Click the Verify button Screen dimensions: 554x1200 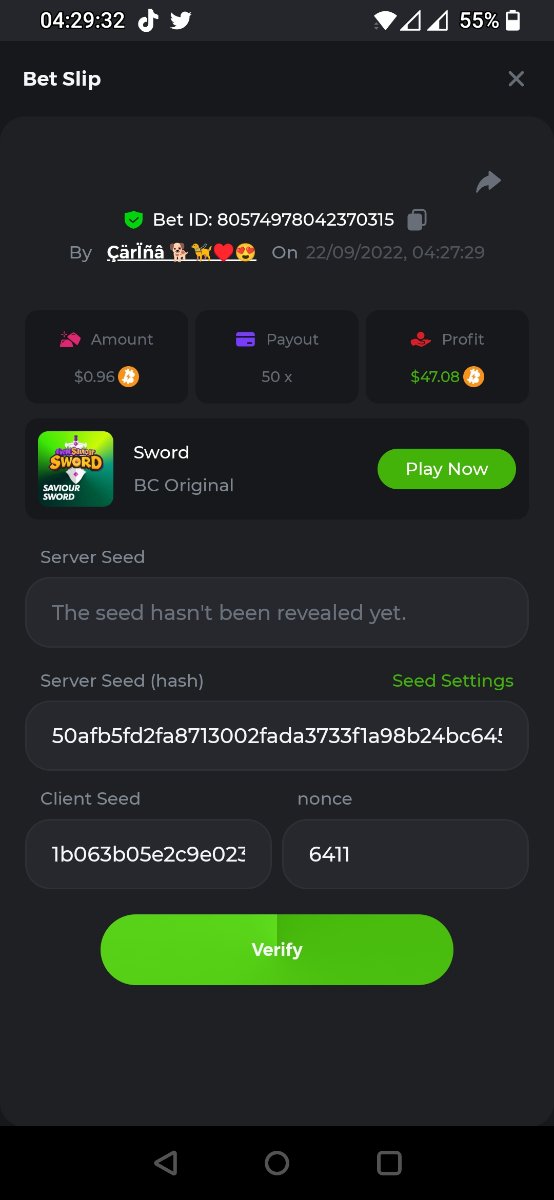click(x=277, y=949)
